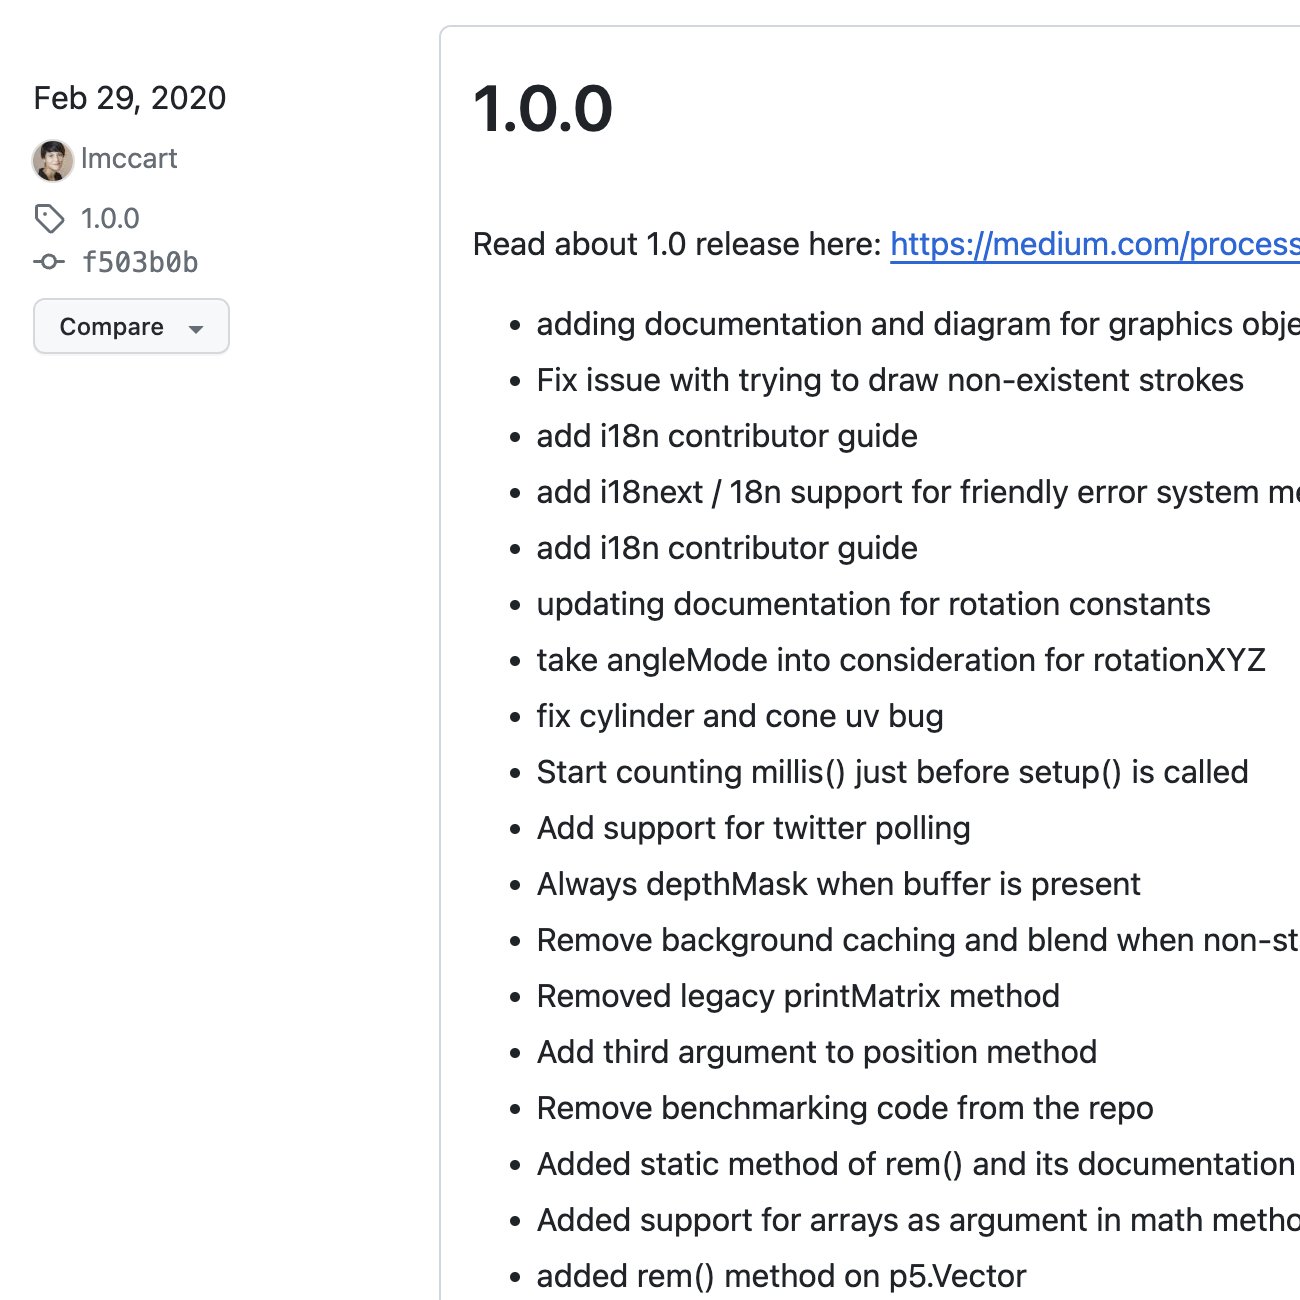Click the 1.0.0 release title heading
The image size is (1300, 1300).
click(543, 109)
